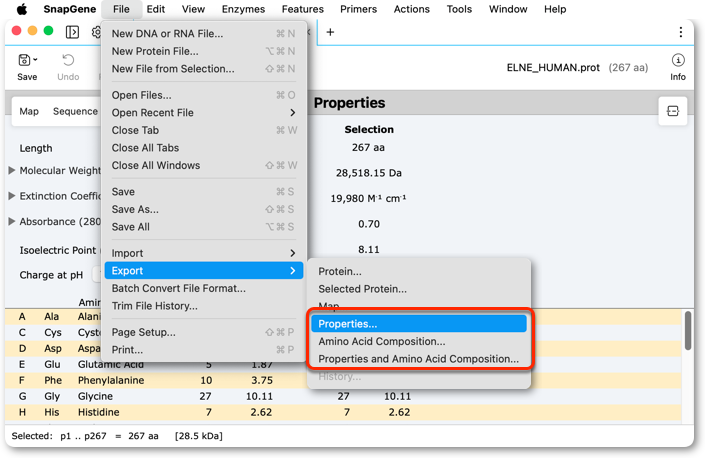The image size is (705, 458).
Task: Toggle the sidebar panel icon
Action: (72, 32)
